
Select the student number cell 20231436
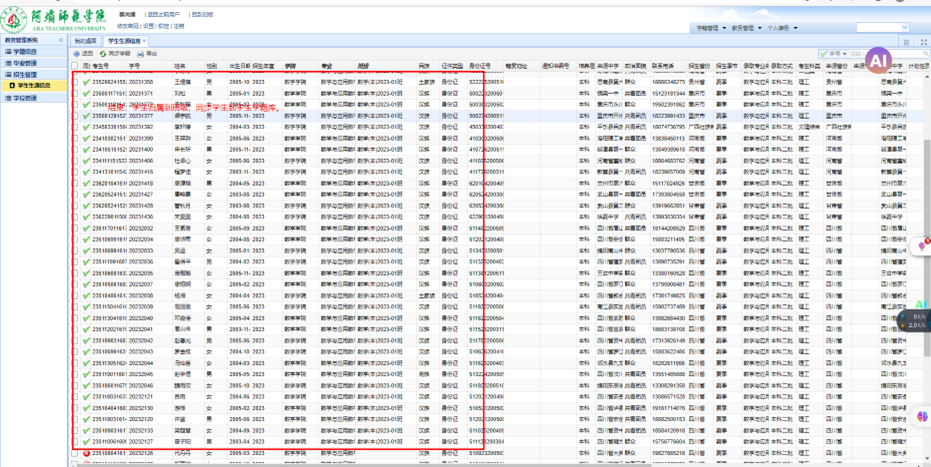[x=141, y=217]
